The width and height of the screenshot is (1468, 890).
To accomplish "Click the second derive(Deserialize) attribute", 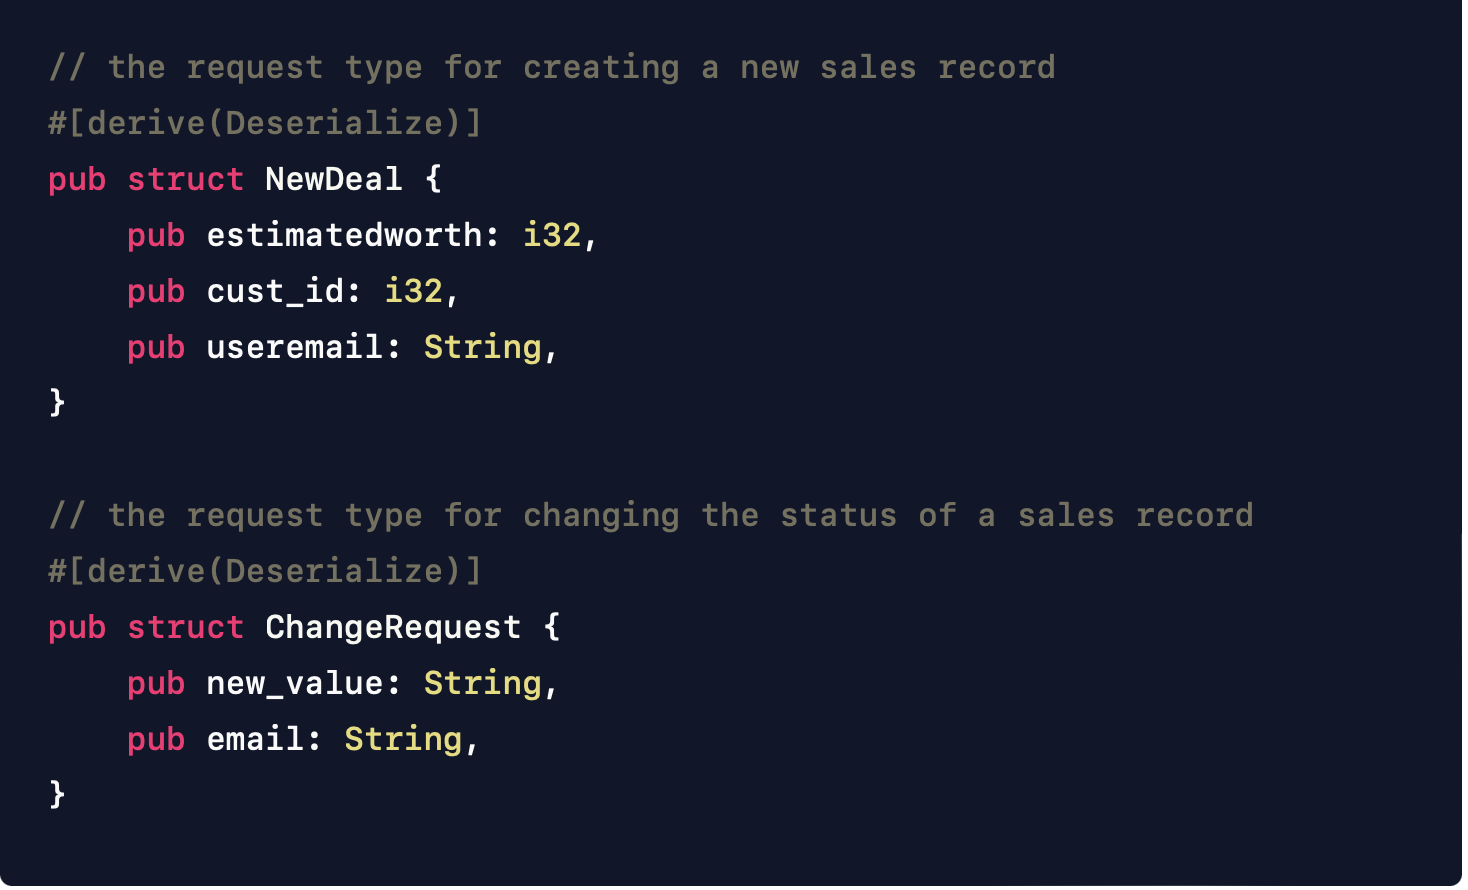I will point(265,571).
